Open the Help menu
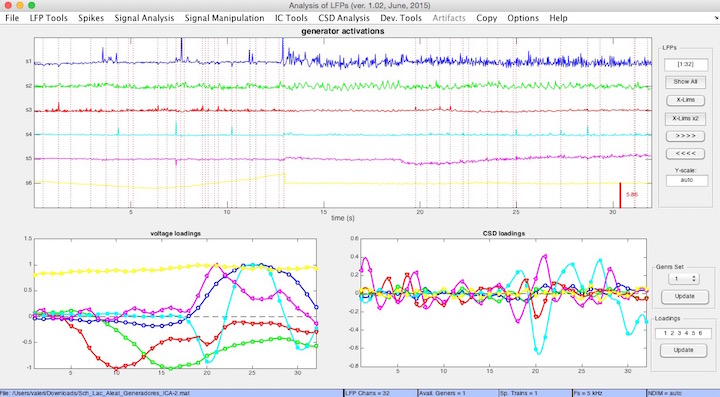 pyautogui.click(x=558, y=18)
